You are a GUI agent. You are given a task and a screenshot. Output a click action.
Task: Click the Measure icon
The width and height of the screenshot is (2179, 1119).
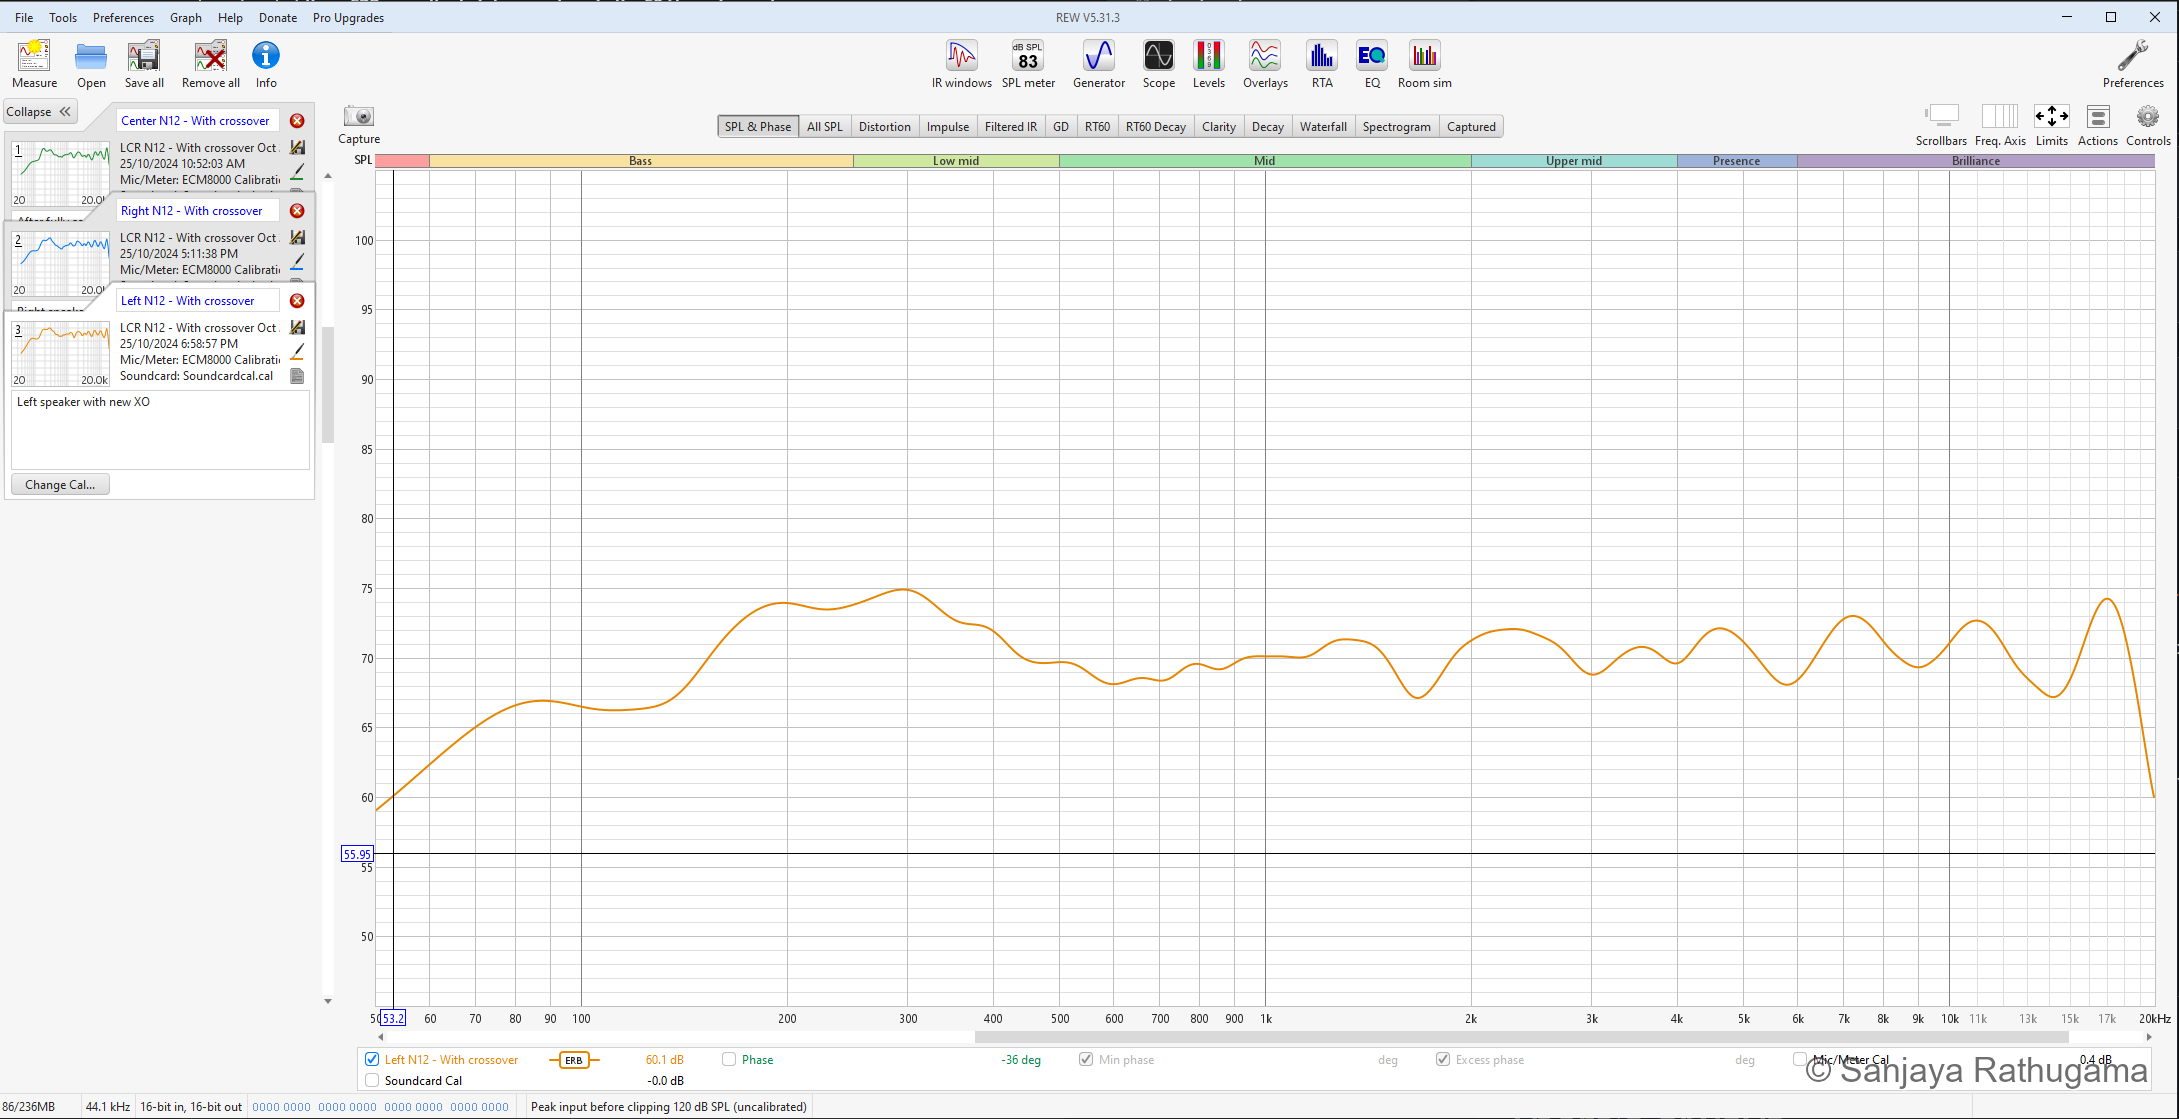tap(34, 57)
